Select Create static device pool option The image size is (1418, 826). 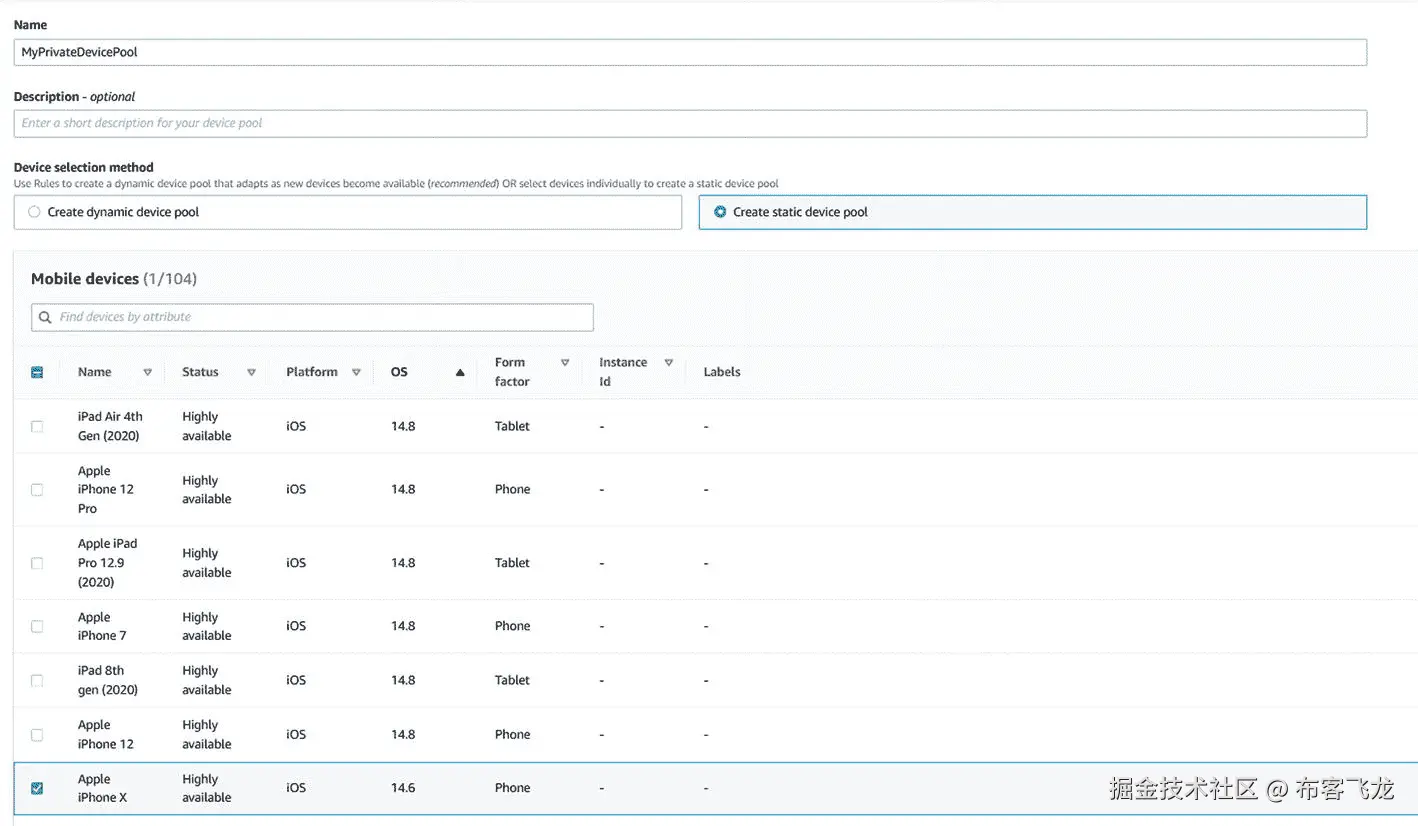[x=1032, y=212]
